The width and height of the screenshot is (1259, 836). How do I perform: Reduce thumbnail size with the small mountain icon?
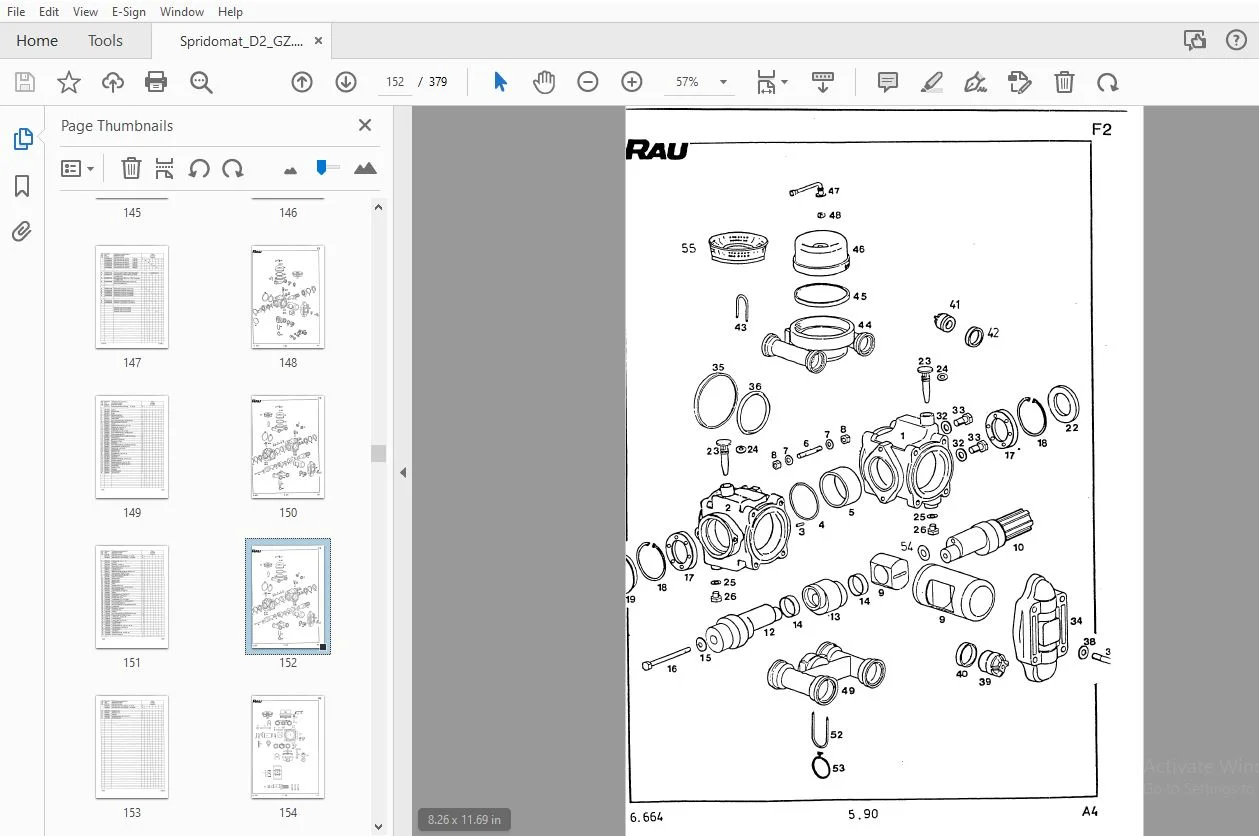click(290, 170)
